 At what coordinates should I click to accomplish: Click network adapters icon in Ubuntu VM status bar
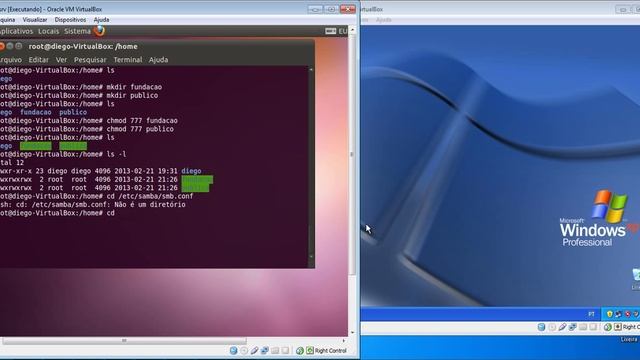pos(265,351)
